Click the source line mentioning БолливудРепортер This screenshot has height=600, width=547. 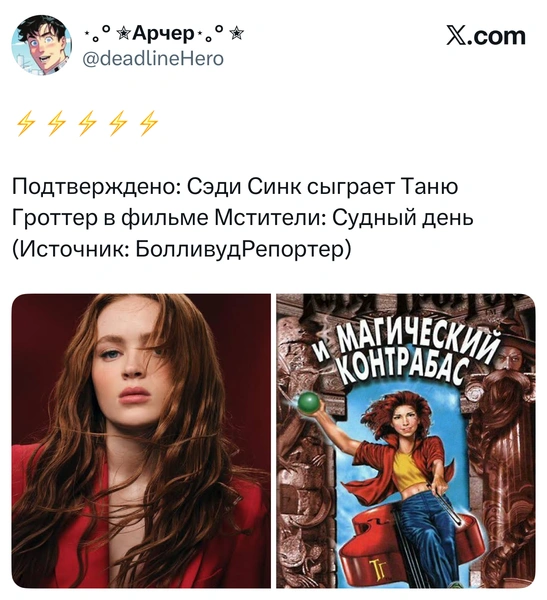click(181, 250)
